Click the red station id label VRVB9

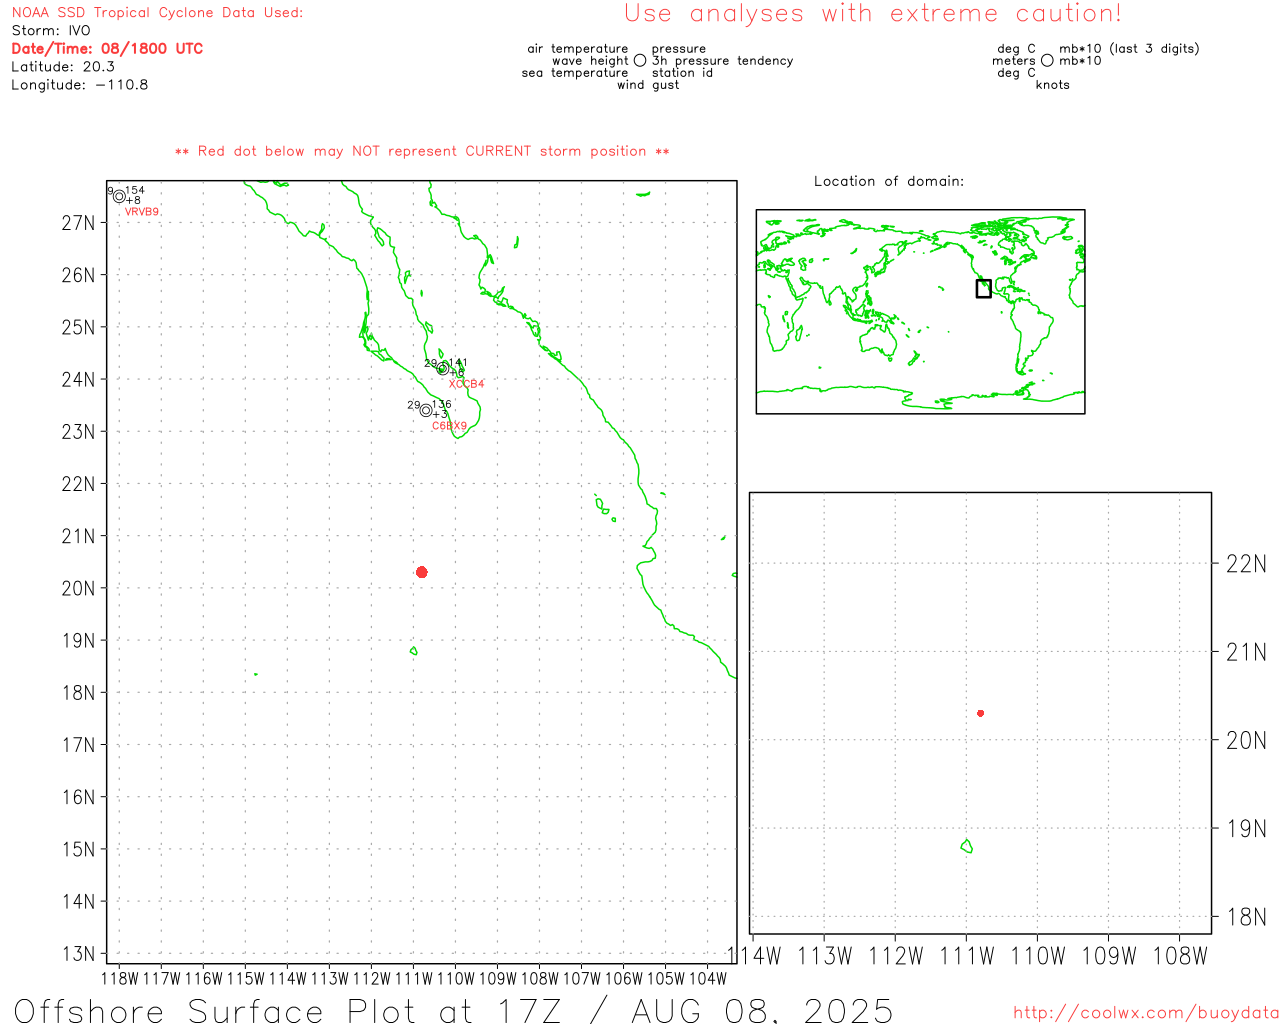pos(142,212)
